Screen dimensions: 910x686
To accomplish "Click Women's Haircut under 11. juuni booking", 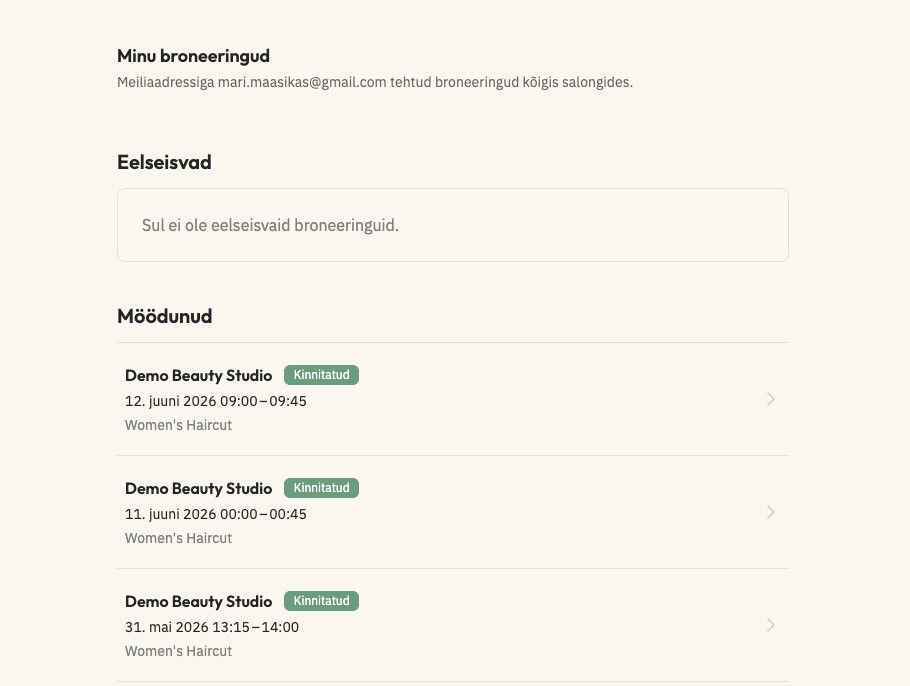I will [178, 538].
